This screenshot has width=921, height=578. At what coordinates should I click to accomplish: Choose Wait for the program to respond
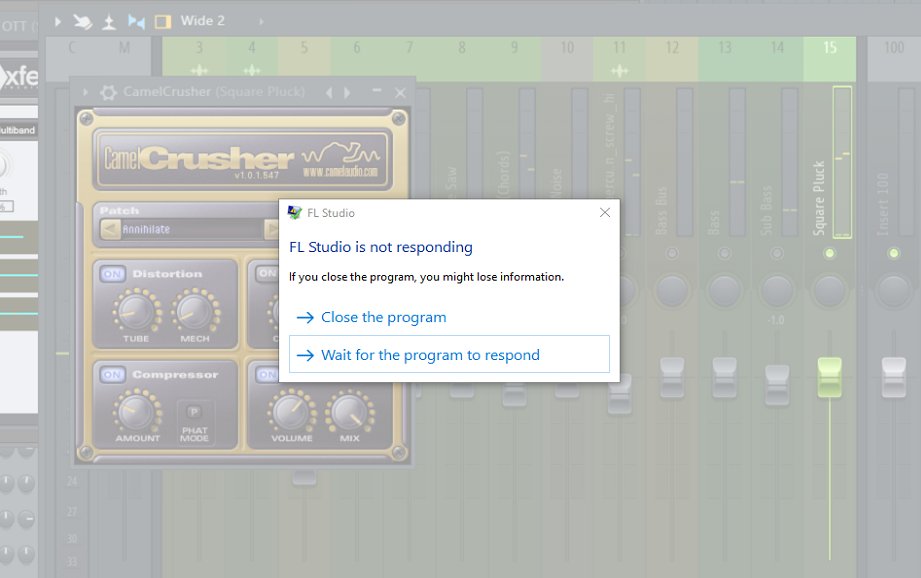pos(449,354)
